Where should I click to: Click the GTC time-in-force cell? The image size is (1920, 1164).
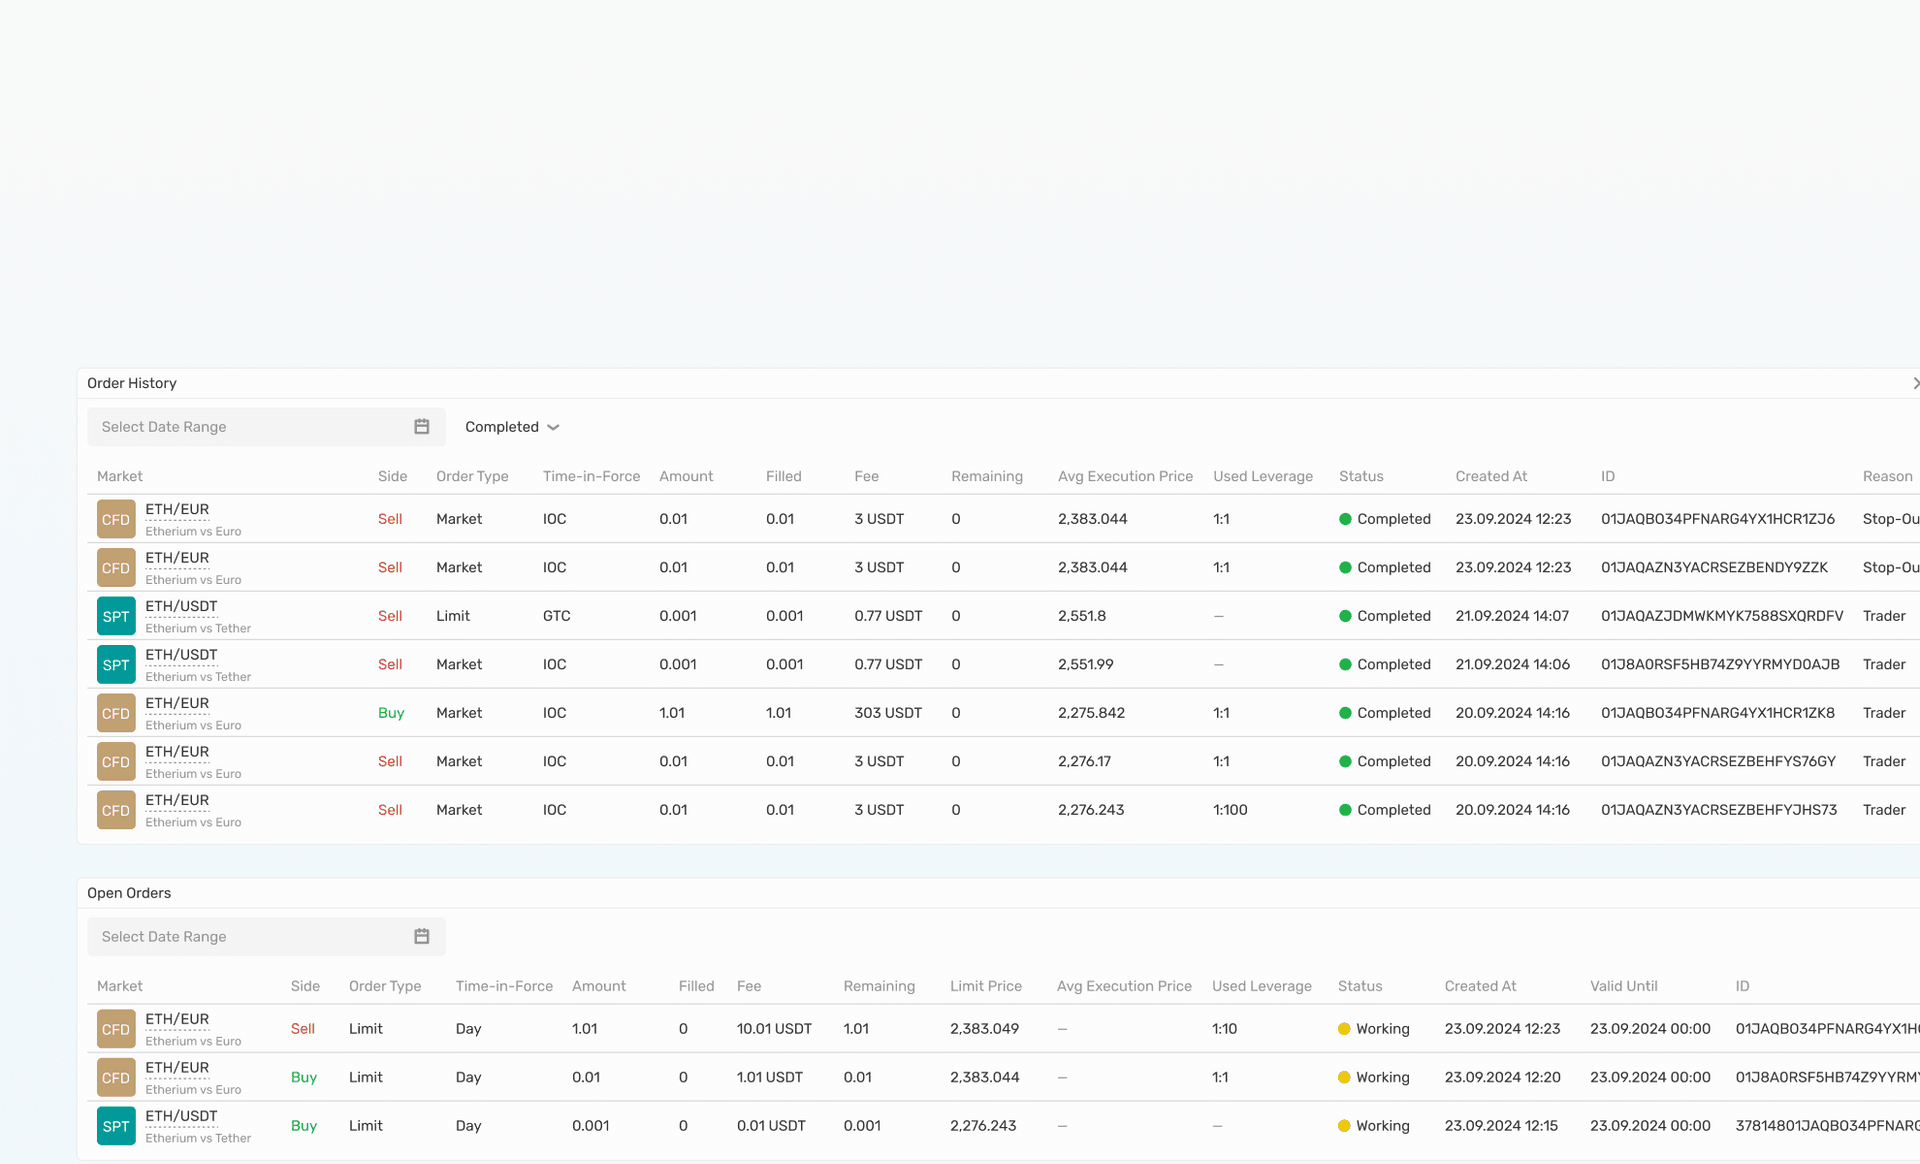(x=557, y=616)
